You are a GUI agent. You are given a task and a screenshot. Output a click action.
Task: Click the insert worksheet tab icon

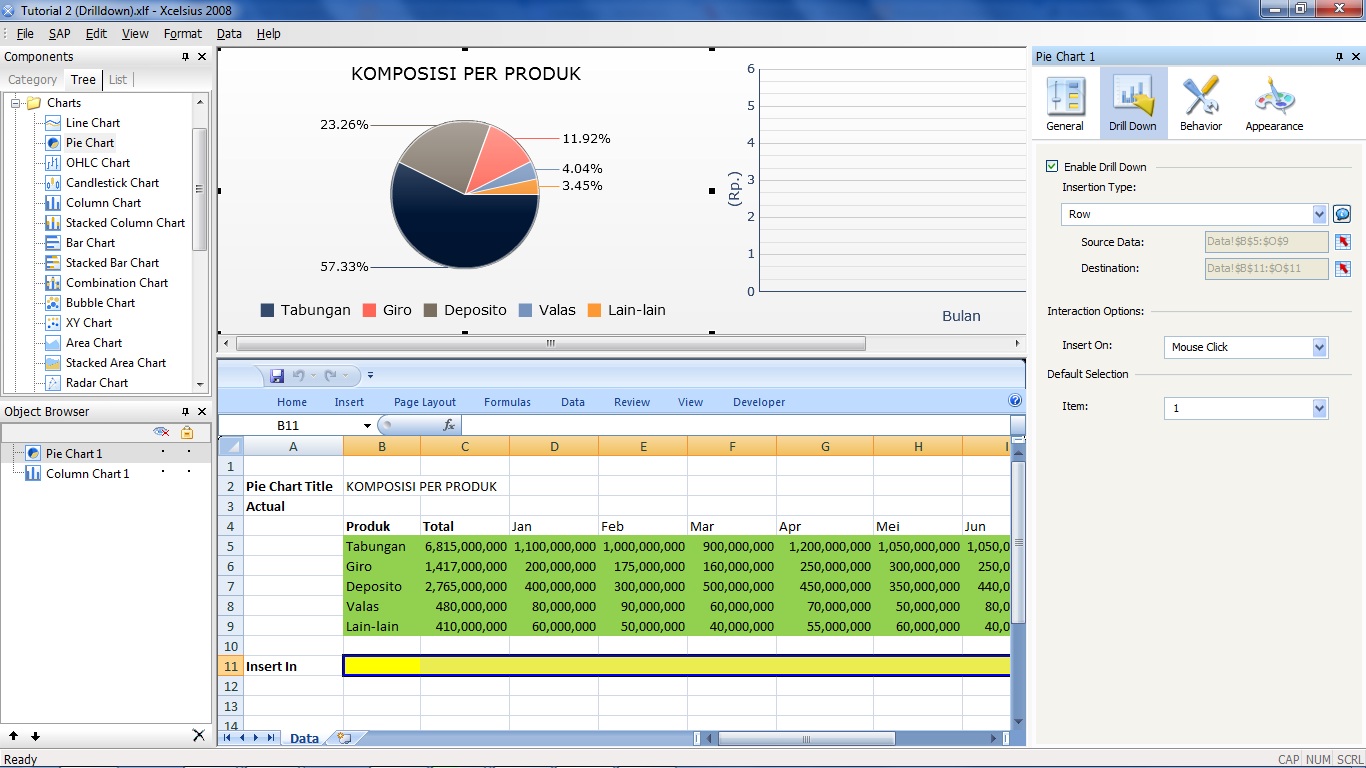(x=345, y=738)
